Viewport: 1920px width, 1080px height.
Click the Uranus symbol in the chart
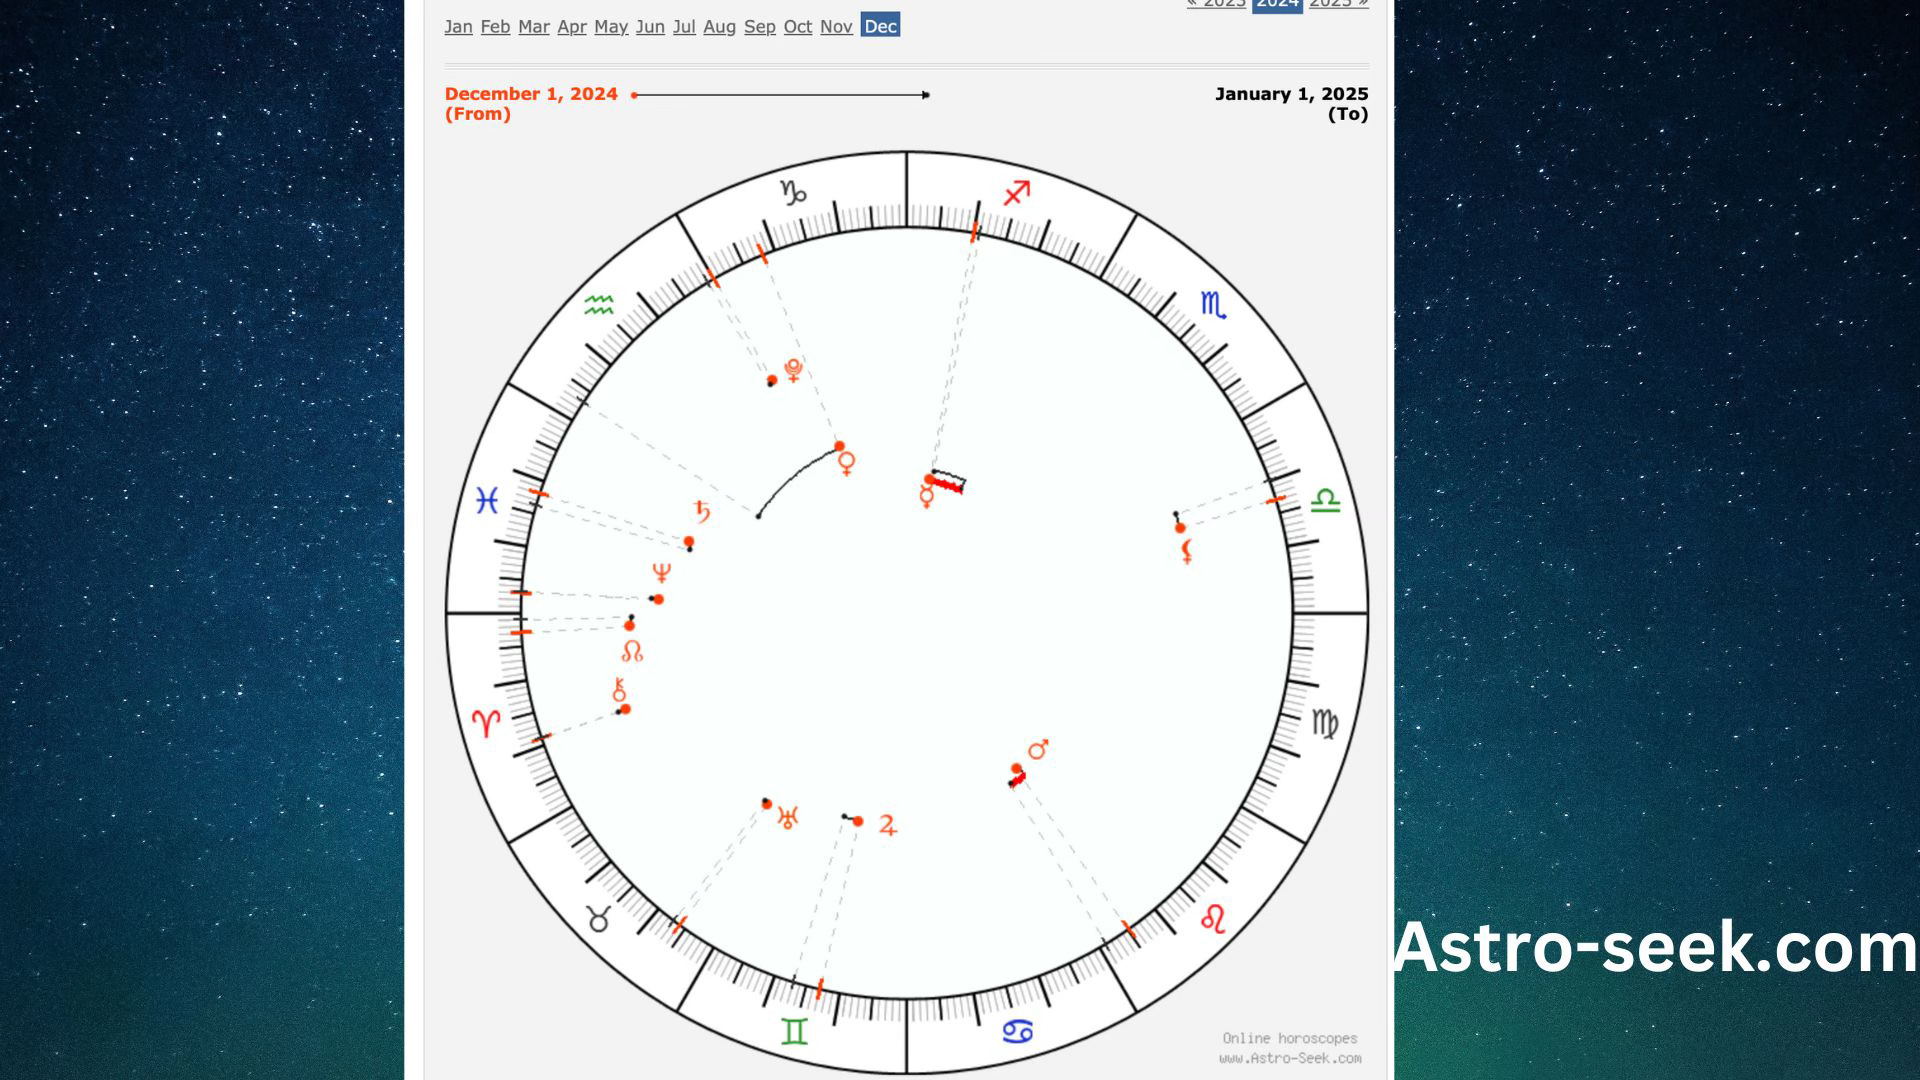(x=789, y=816)
